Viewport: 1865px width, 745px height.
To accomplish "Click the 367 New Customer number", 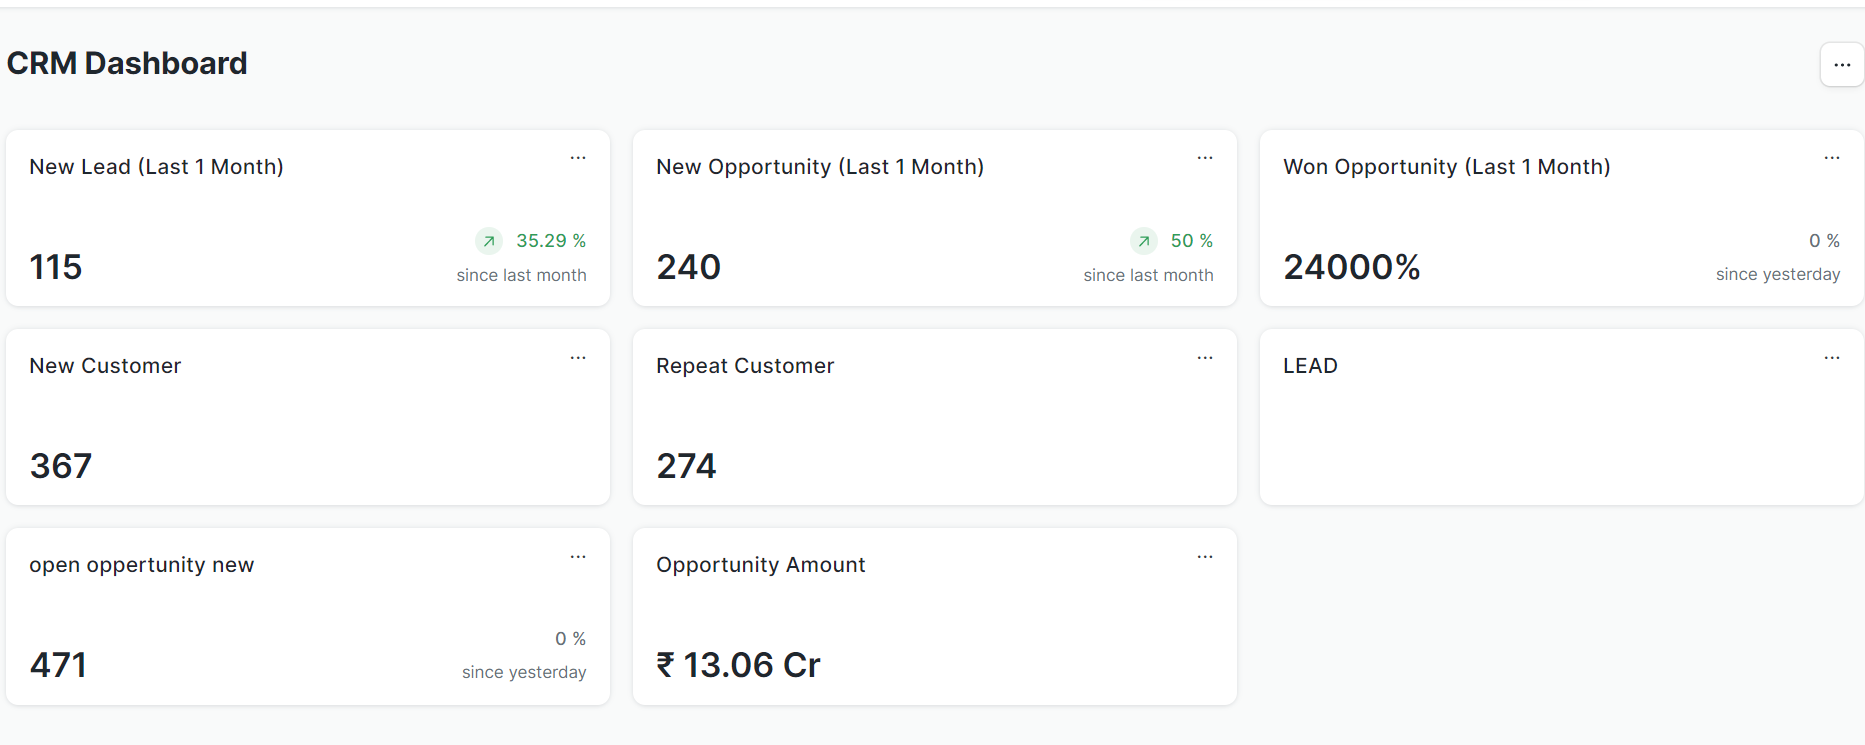I will pos(61,466).
